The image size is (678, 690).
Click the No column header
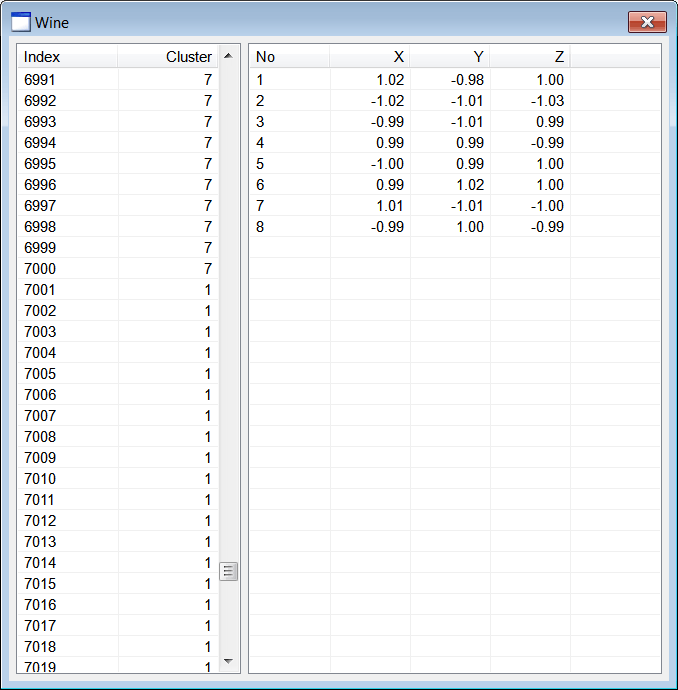click(x=290, y=57)
